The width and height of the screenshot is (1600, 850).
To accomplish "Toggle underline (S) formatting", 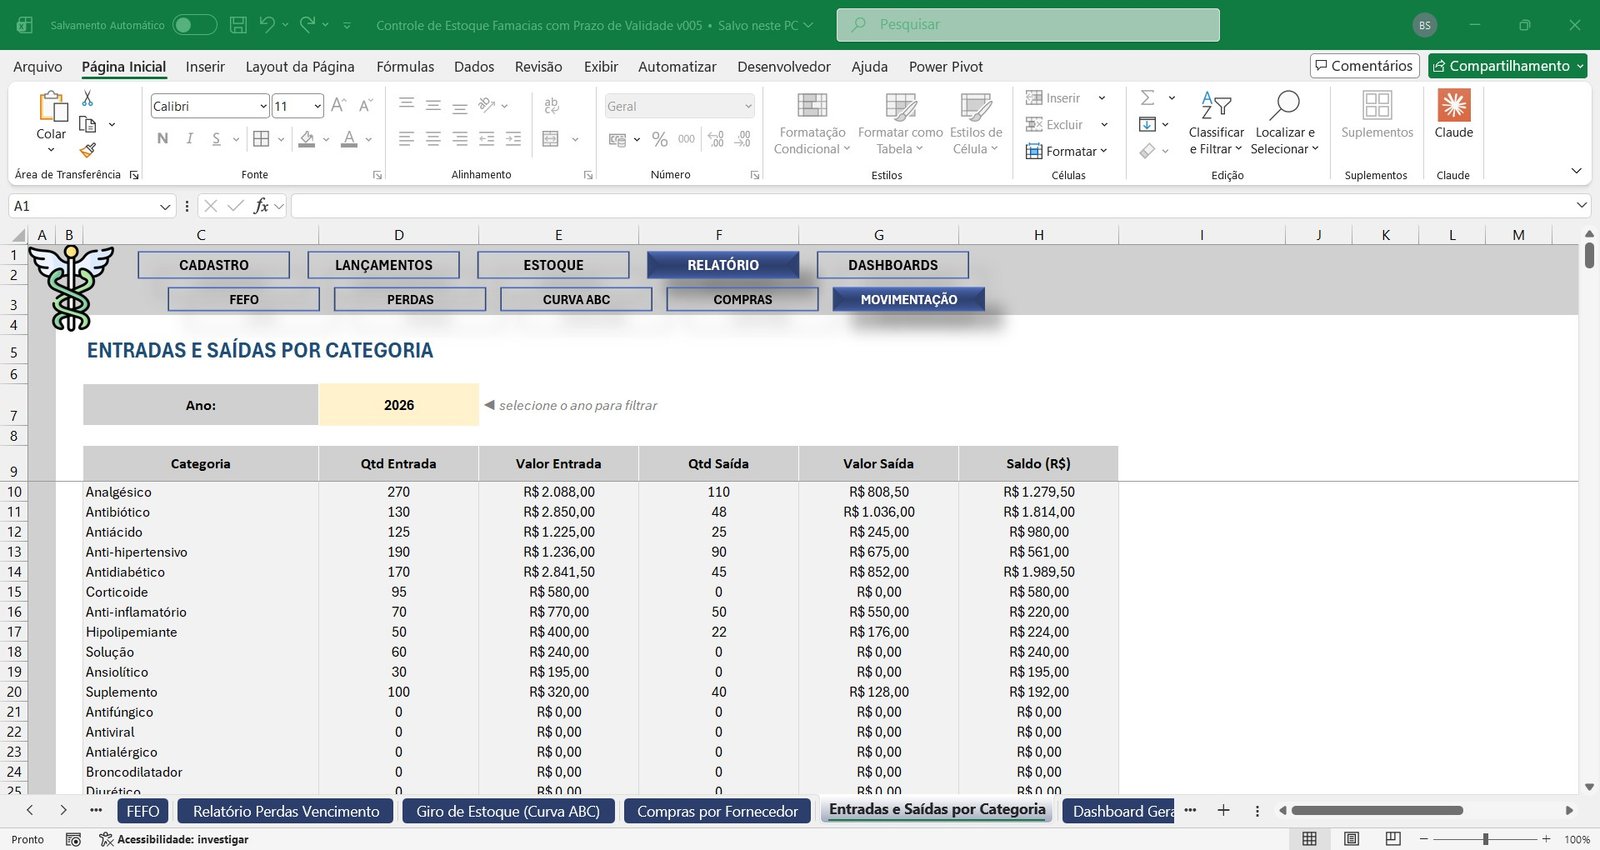I will 216,139.
